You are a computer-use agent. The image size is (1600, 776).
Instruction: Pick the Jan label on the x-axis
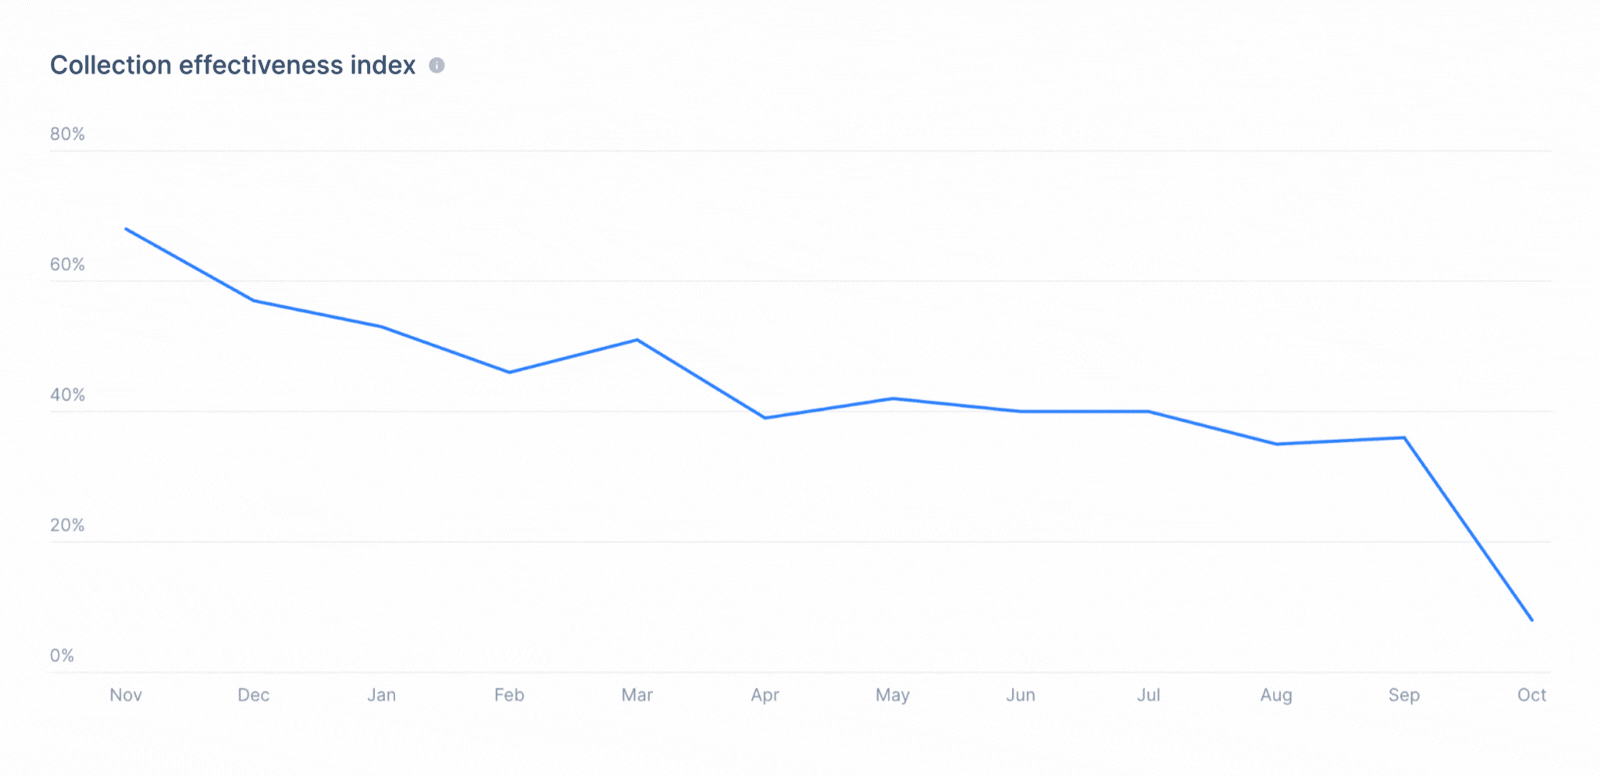point(381,695)
